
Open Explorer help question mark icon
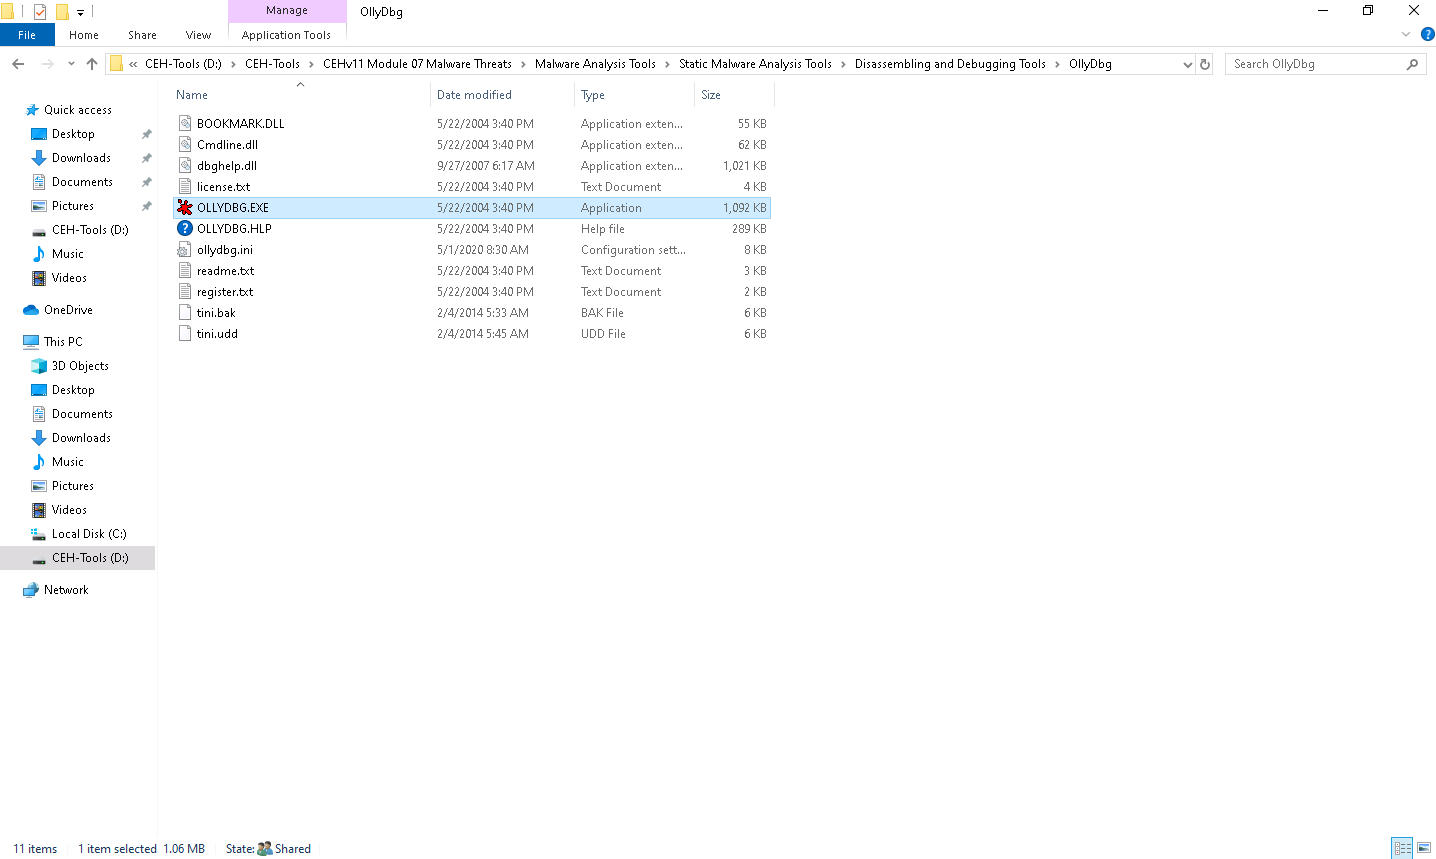1427,34
